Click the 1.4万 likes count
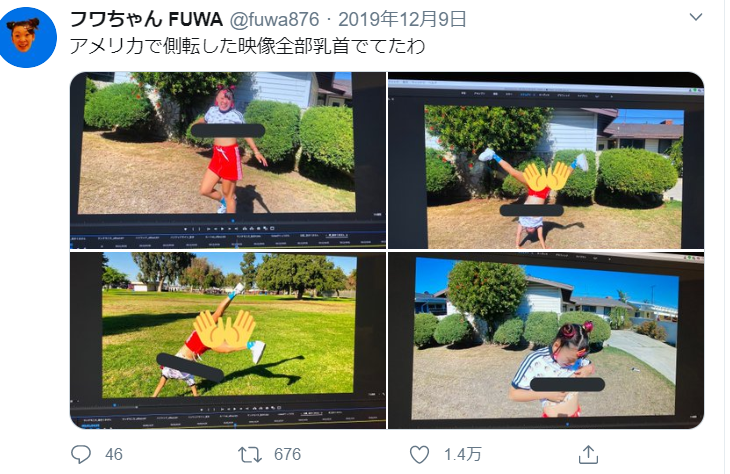This screenshot has height=474, width=730. click(x=462, y=454)
